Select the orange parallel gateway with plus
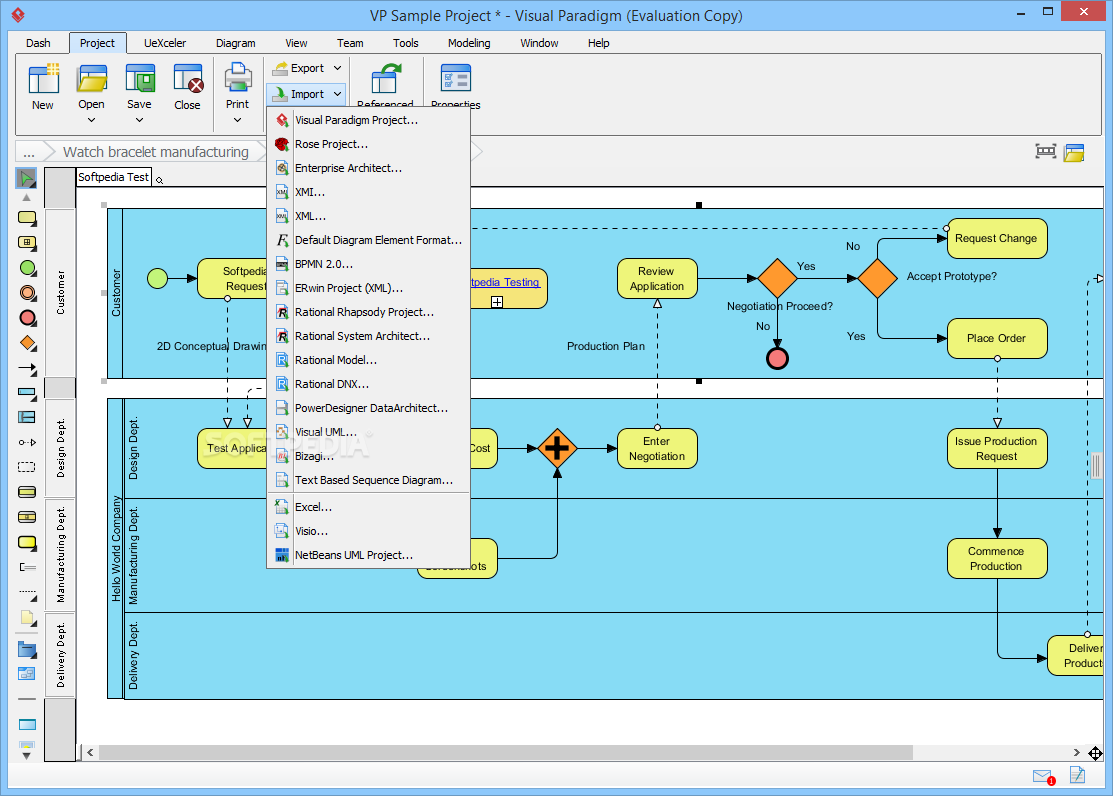This screenshot has height=796, width=1113. tap(557, 449)
